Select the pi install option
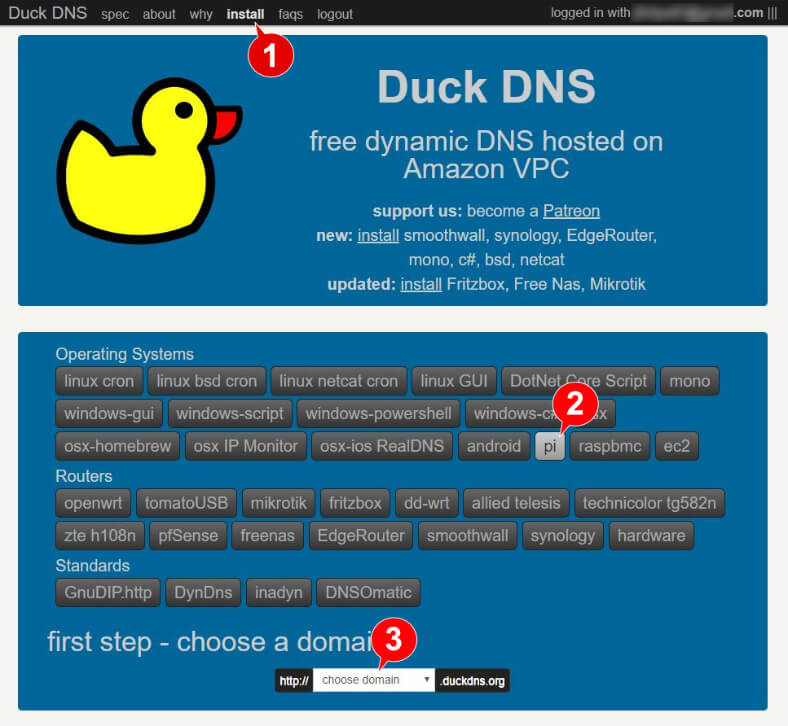788x726 pixels. pyautogui.click(x=550, y=446)
